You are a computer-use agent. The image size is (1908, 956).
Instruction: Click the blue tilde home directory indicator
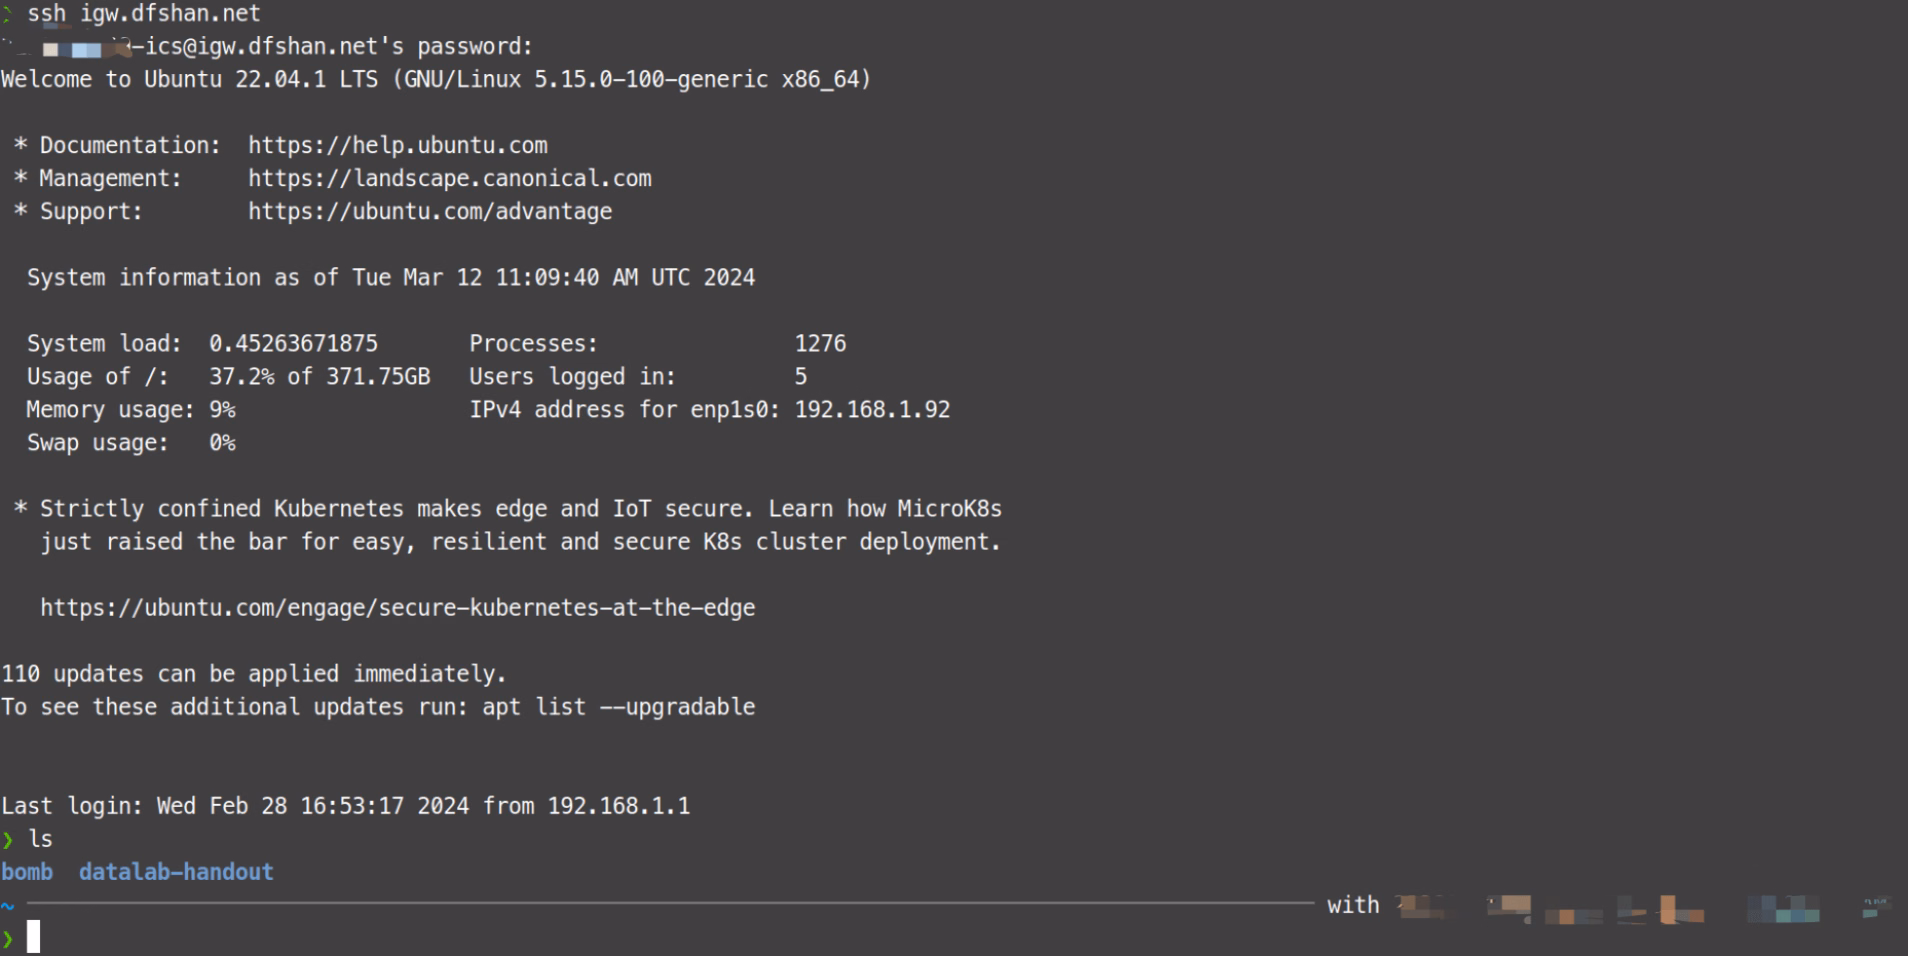[x=7, y=906]
